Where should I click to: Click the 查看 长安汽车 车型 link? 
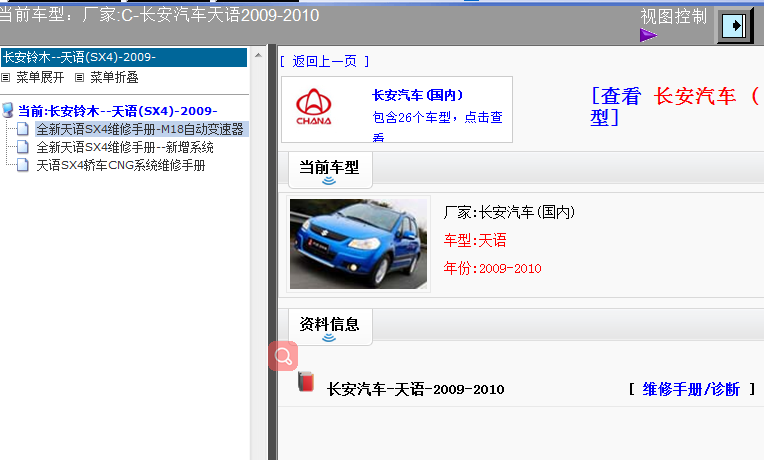click(x=676, y=106)
